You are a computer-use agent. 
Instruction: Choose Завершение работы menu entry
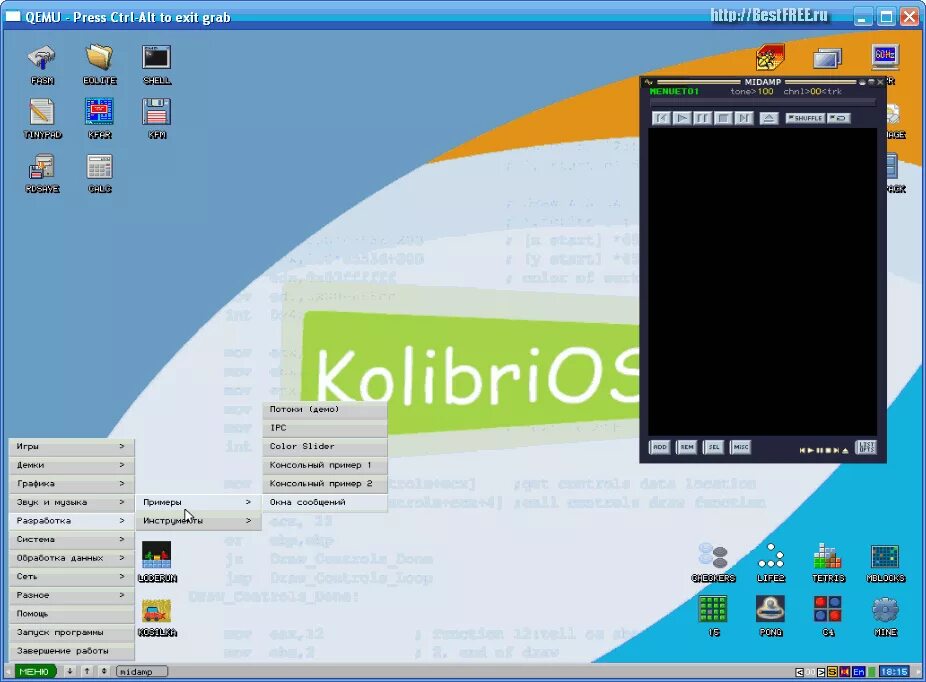pos(71,651)
